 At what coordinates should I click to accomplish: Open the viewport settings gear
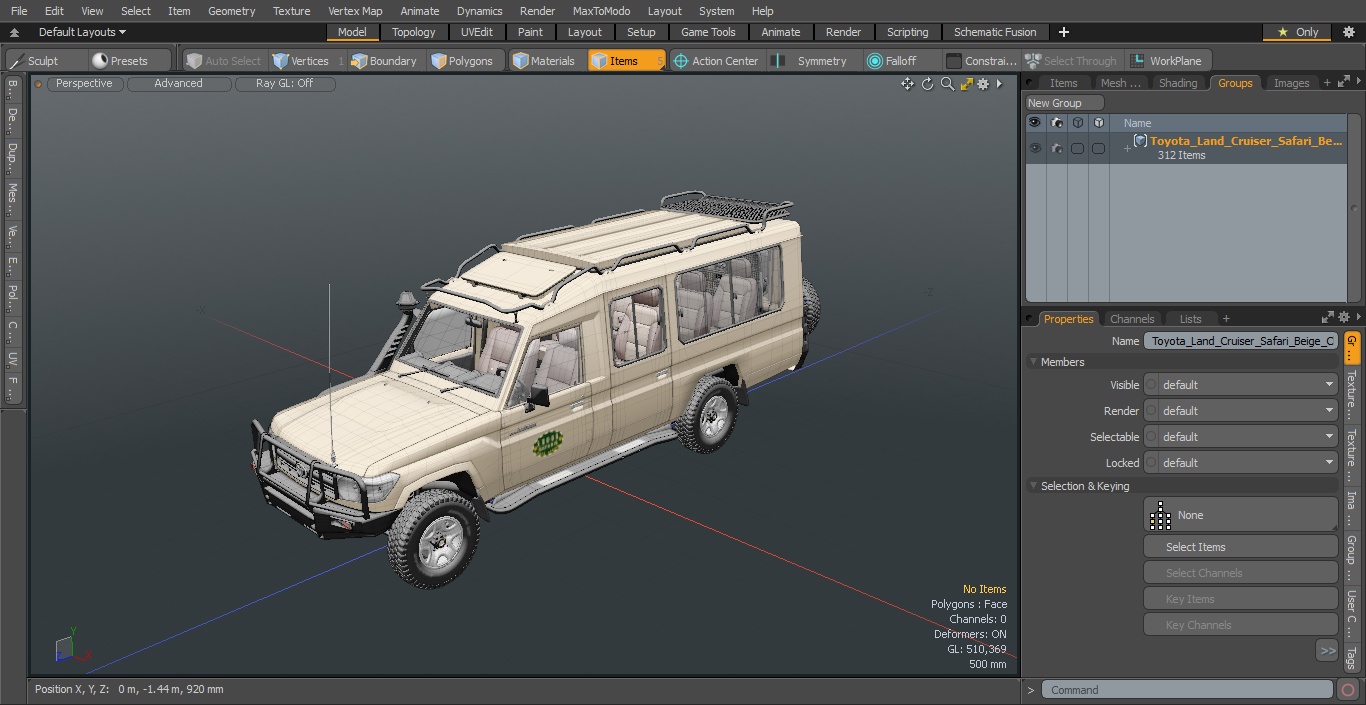coord(983,84)
